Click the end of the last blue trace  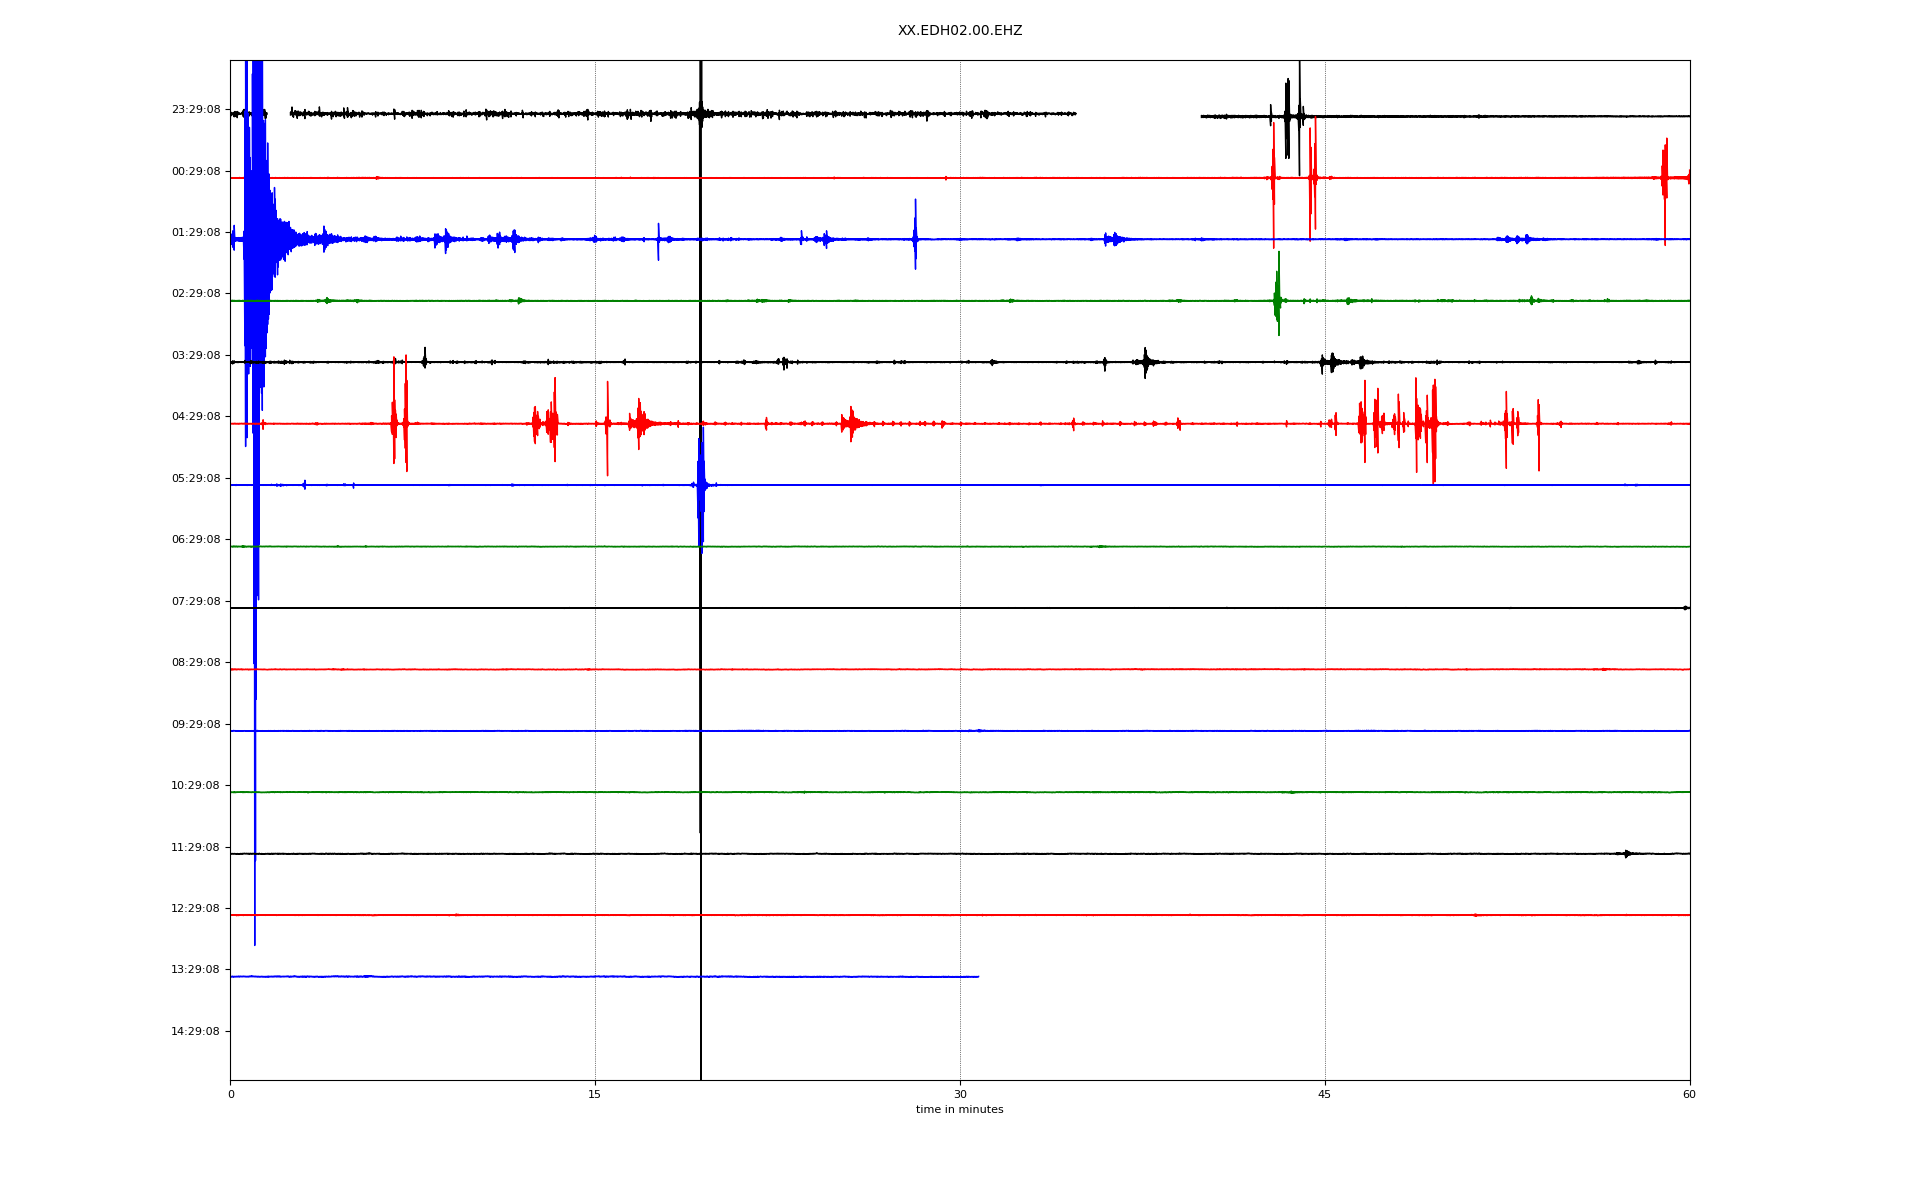pyautogui.click(x=977, y=977)
